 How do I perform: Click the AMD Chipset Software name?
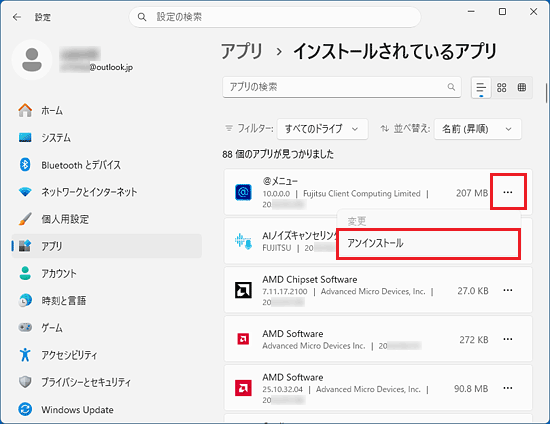click(x=310, y=280)
